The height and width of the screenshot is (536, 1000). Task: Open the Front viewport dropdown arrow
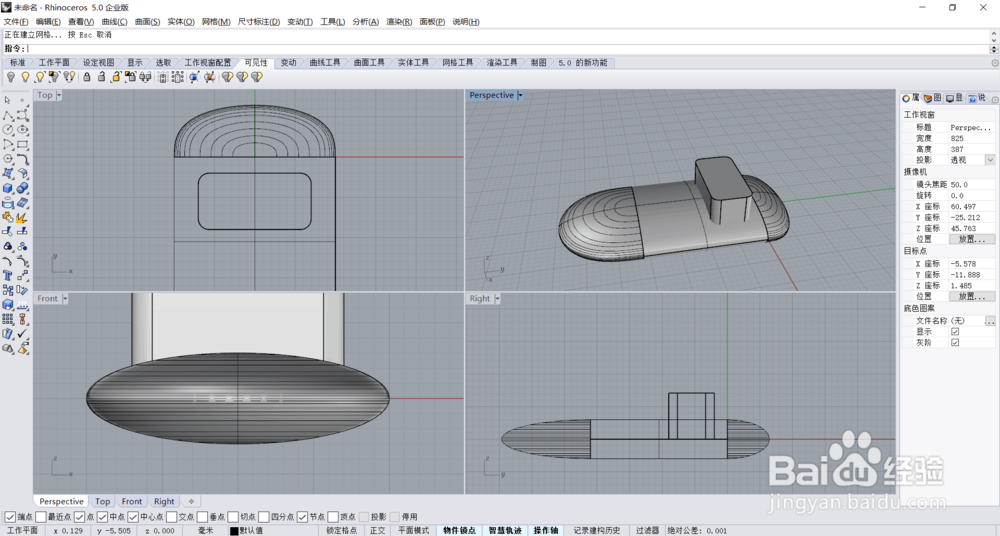click(65, 299)
